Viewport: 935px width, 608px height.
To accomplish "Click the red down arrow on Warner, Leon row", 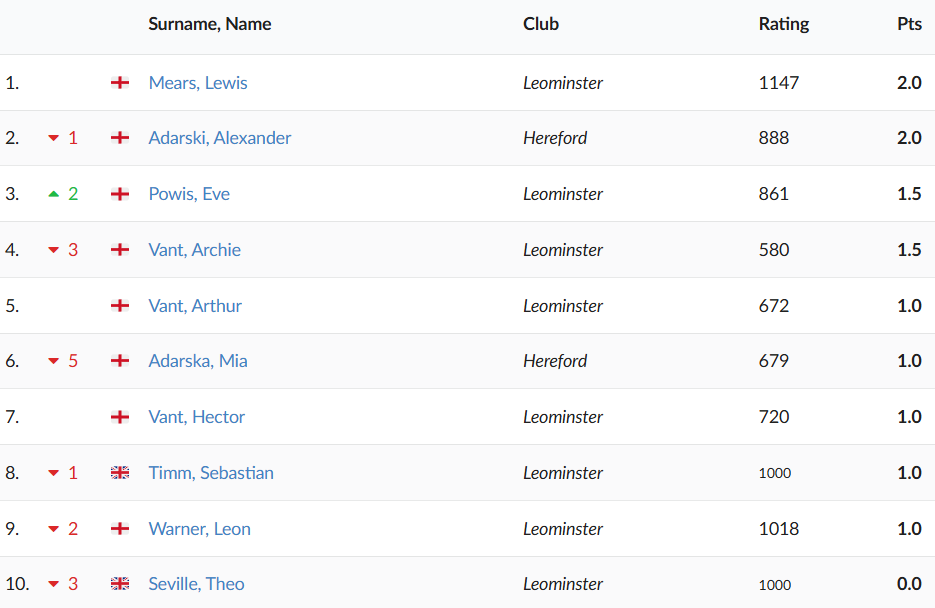I will click(54, 529).
